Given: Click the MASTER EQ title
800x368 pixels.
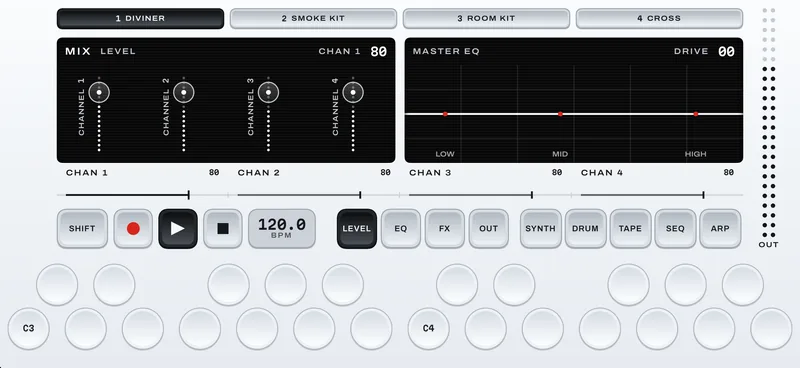Looking at the screenshot, I should click(x=446, y=52).
